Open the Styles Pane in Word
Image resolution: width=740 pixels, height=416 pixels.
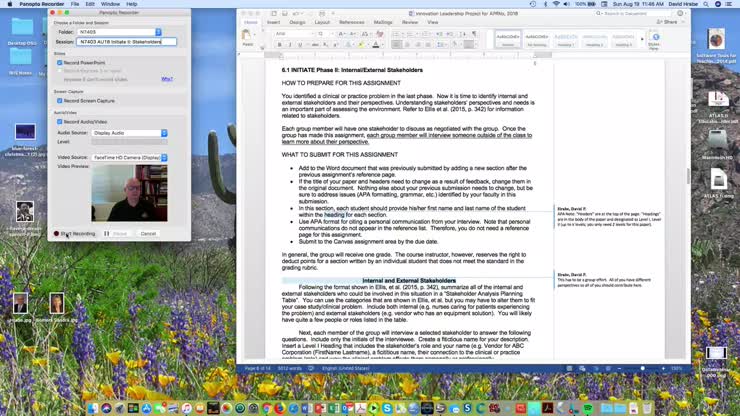click(x=654, y=41)
